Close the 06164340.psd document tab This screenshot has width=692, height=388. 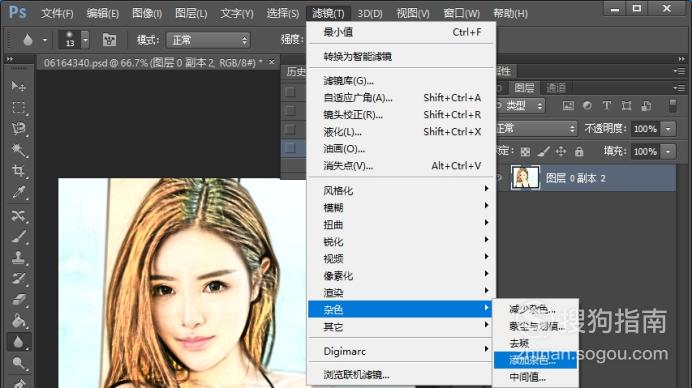(x=272, y=62)
